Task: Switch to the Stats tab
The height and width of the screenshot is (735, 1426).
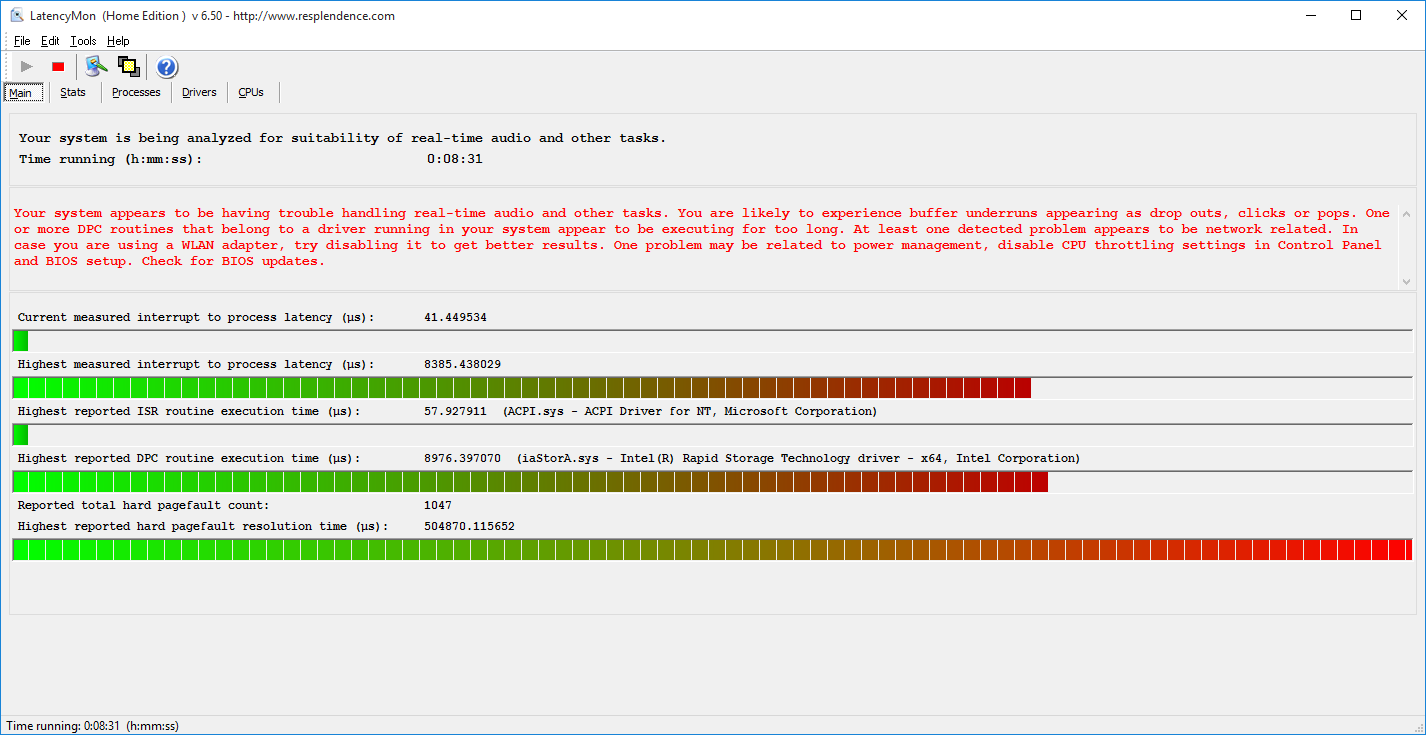Action: click(73, 93)
